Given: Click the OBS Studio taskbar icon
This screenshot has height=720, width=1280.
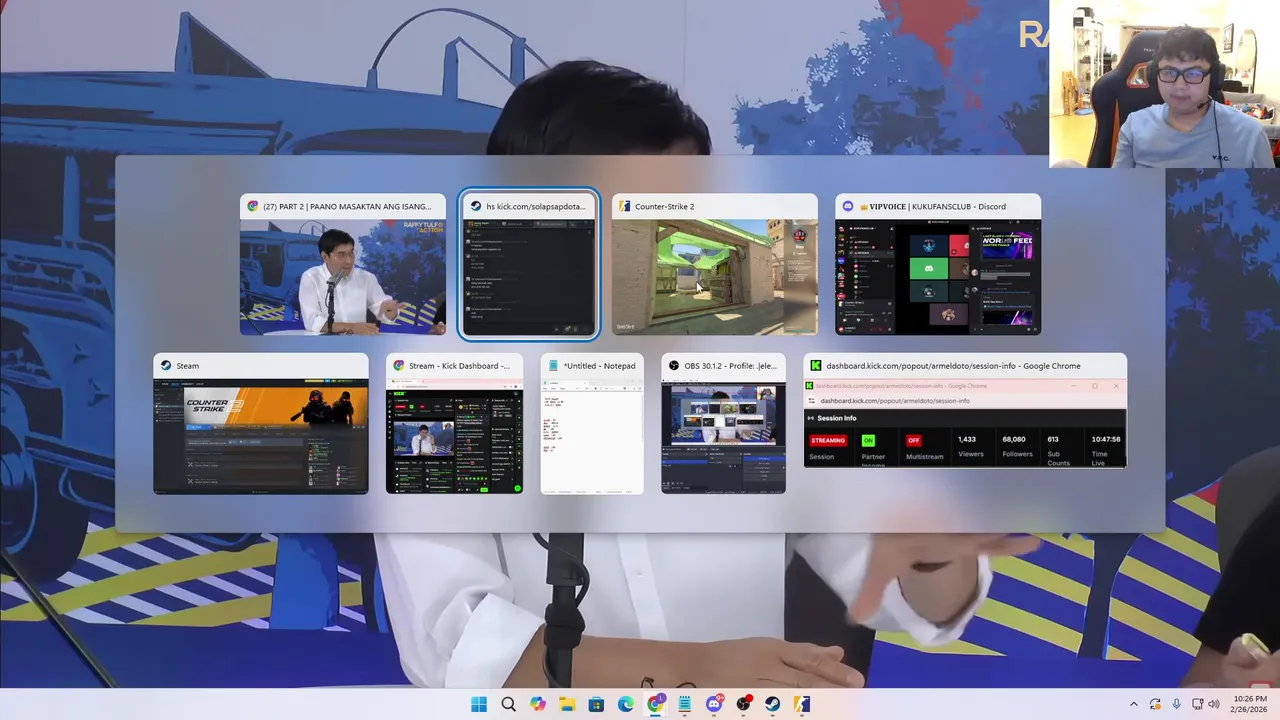Looking at the screenshot, I should (744, 704).
